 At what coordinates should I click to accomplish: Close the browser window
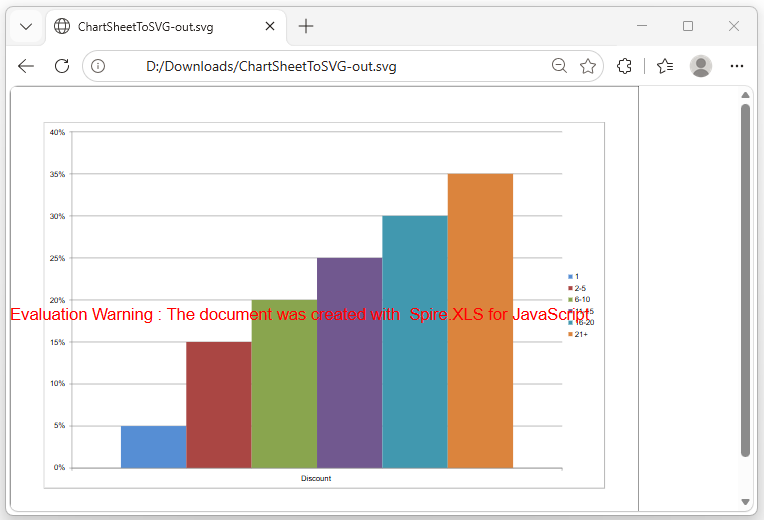tap(734, 26)
